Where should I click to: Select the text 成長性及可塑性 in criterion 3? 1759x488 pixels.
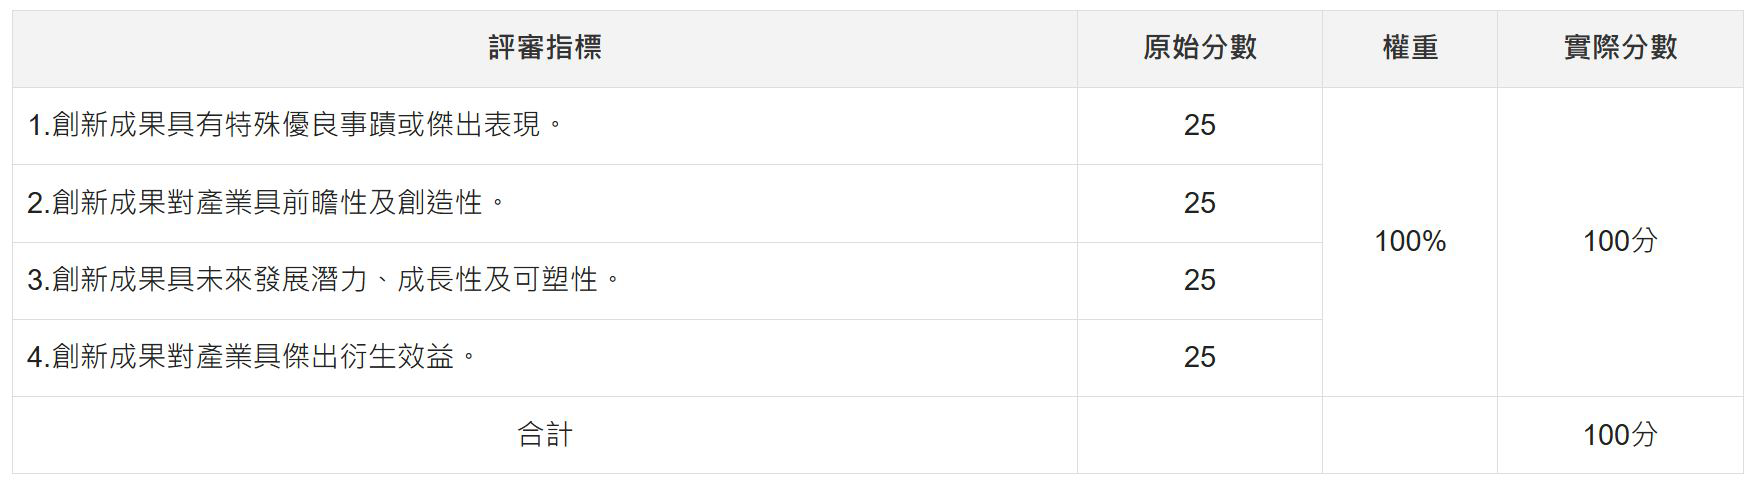497,280
